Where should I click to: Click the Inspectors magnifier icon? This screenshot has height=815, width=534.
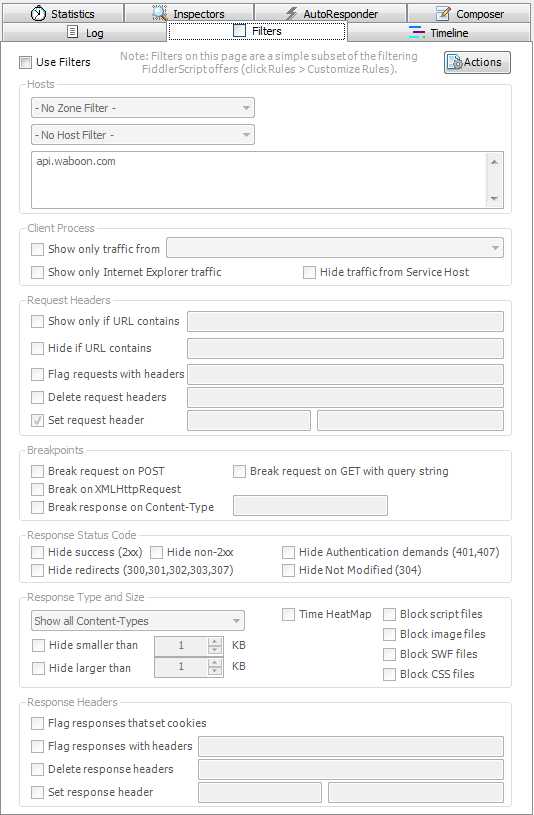click(160, 12)
